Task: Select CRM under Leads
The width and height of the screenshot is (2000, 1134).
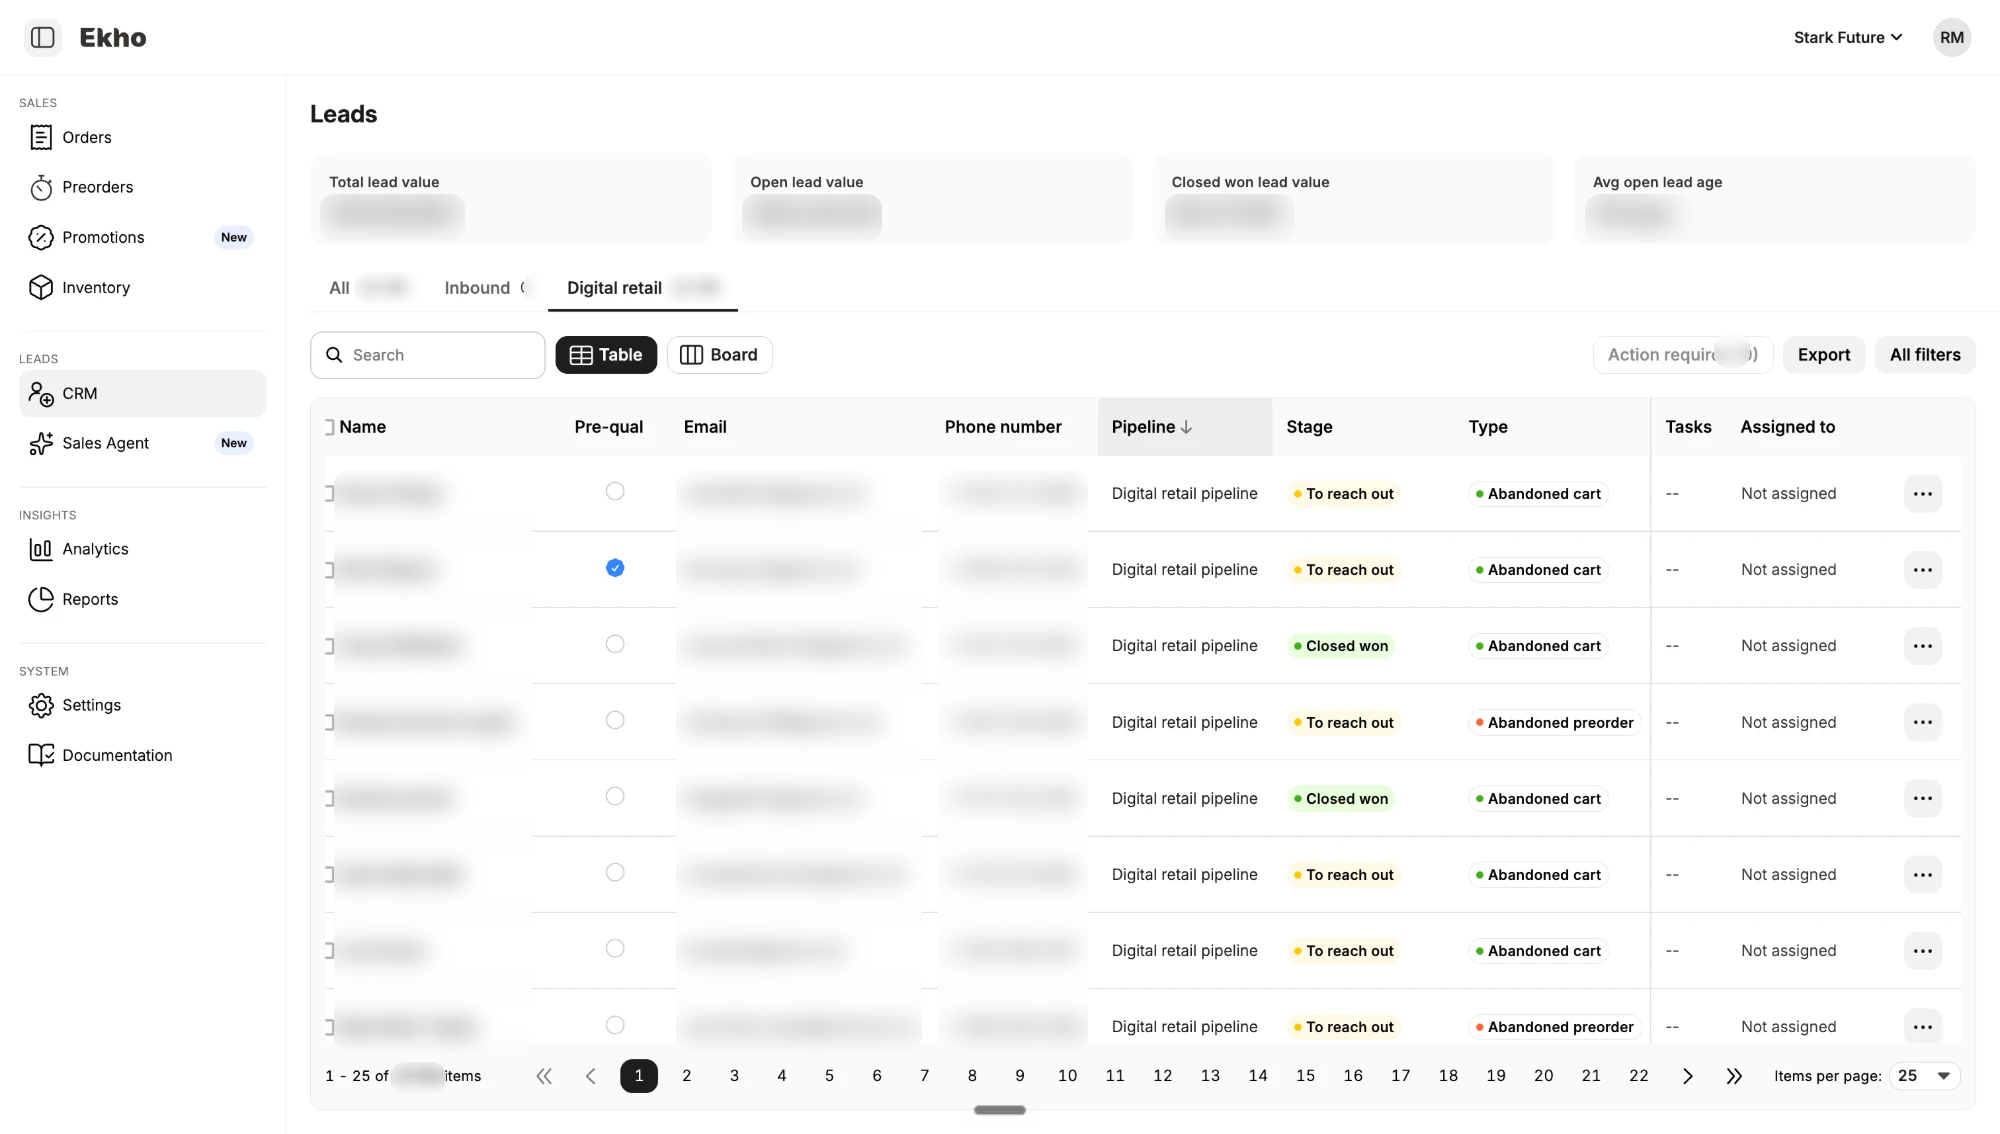Action: (142, 394)
